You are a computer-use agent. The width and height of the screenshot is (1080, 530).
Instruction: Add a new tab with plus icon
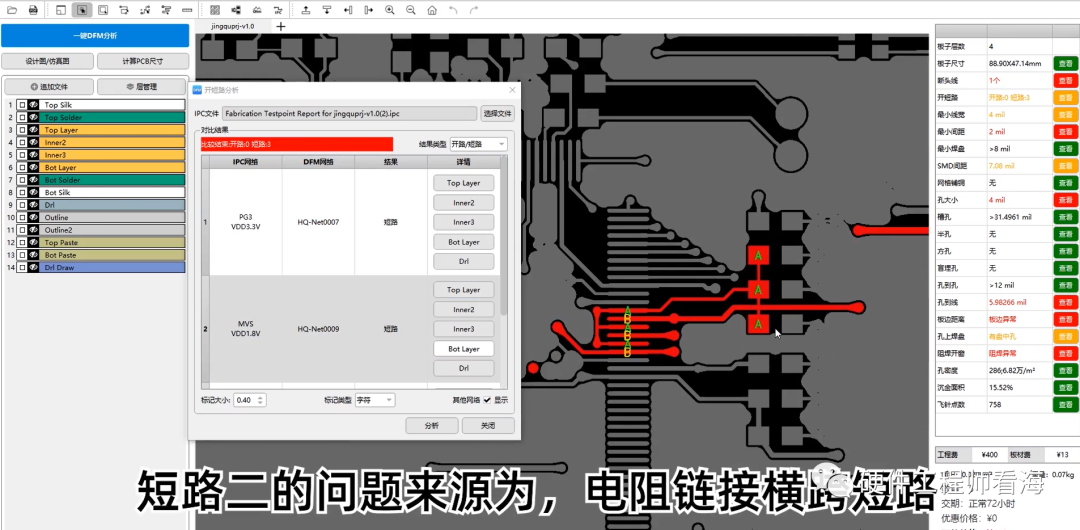[280, 26]
